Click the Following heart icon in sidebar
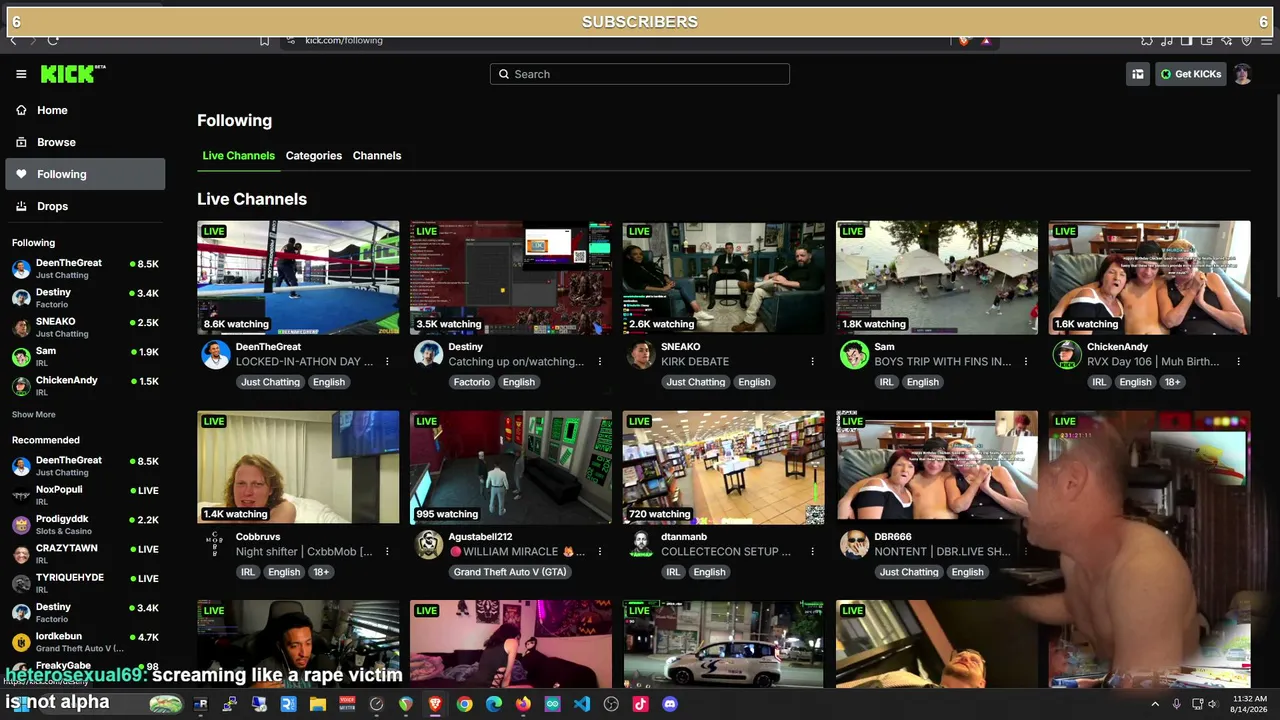Image resolution: width=1280 pixels, height=720 pixels. point(21,174)
